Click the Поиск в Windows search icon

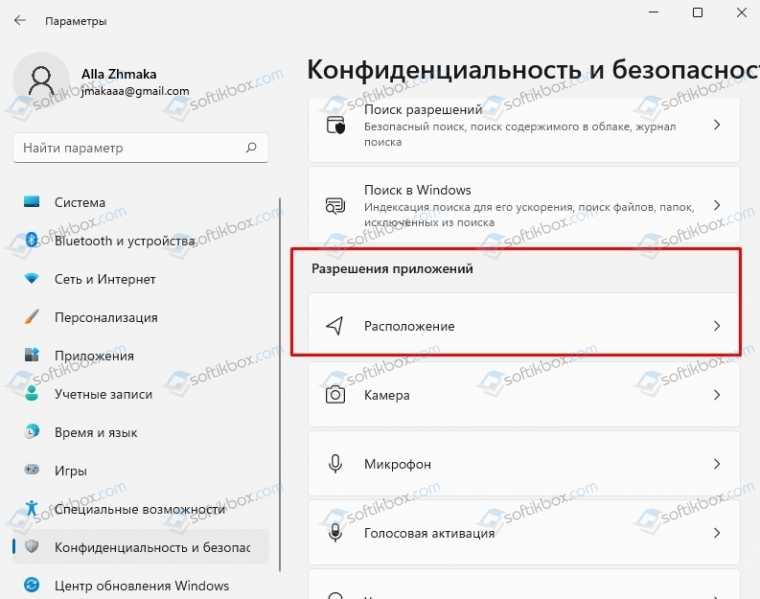pos(335,205)
